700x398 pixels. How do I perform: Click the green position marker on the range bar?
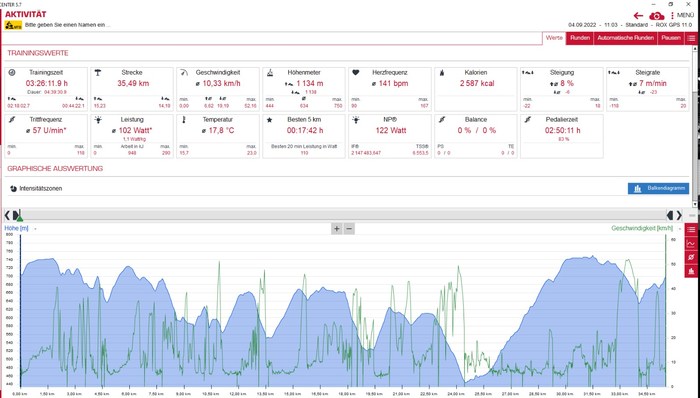click(x=20, y=218)
